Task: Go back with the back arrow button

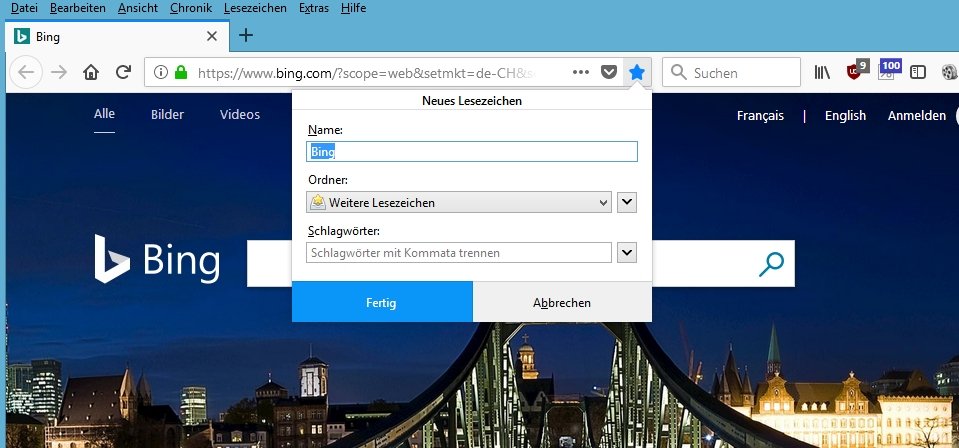Action: 26,72
